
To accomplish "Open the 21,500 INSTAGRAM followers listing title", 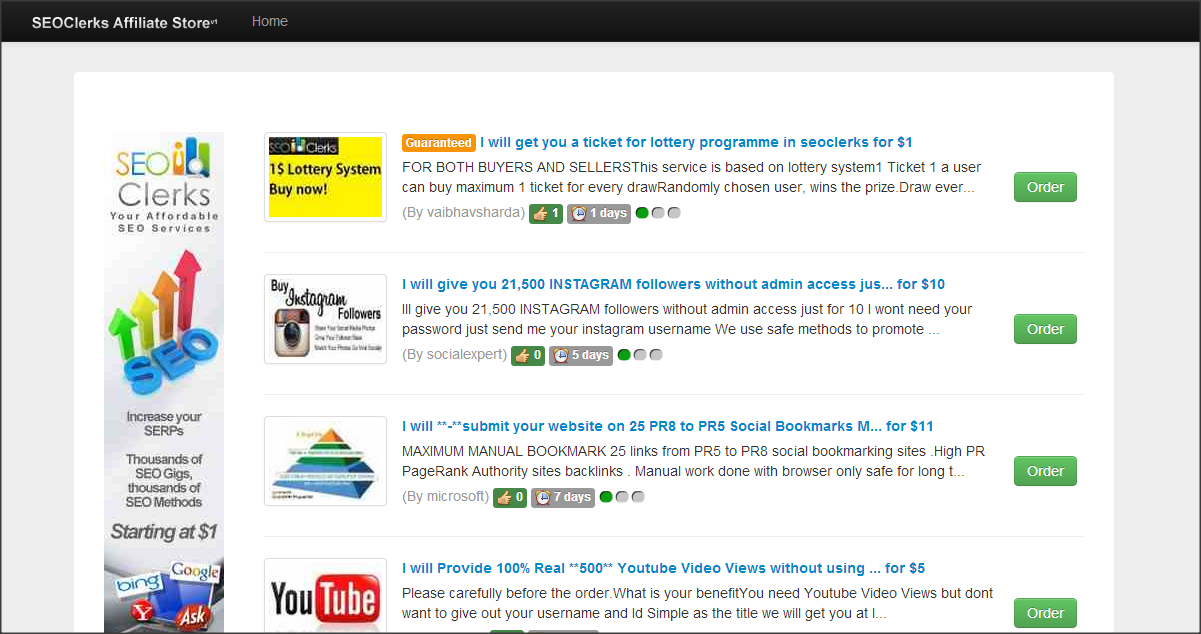I will click(x=673, y=284).
